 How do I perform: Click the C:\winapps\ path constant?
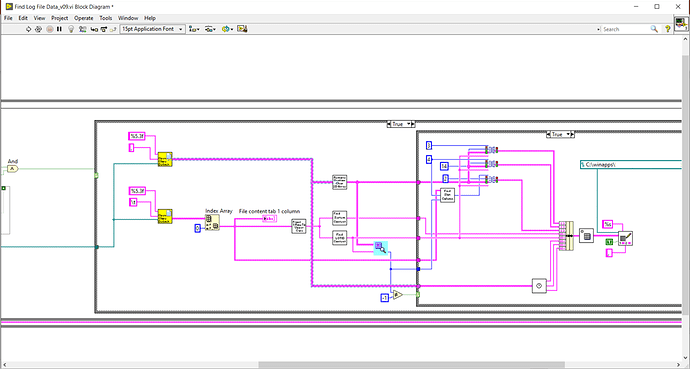[631, 165]
